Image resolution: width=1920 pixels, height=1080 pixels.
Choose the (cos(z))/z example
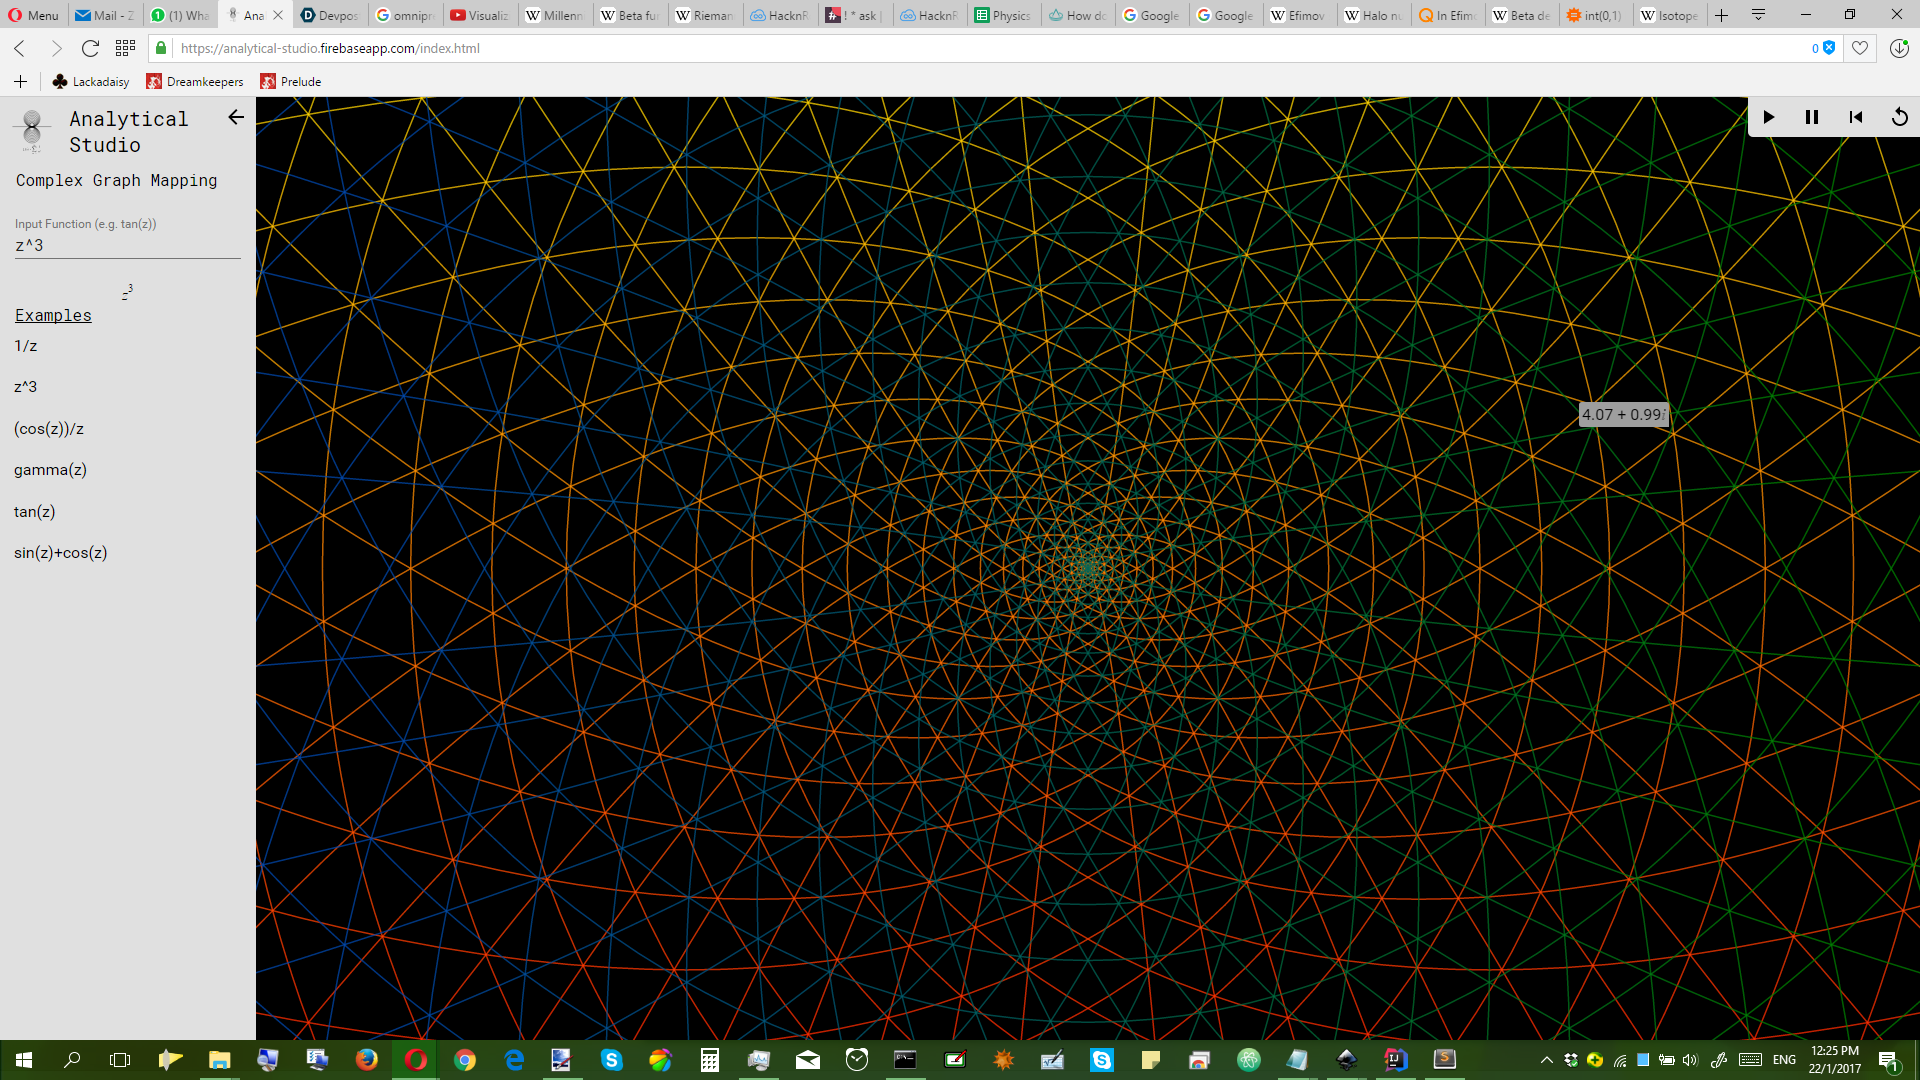[49, 429]
